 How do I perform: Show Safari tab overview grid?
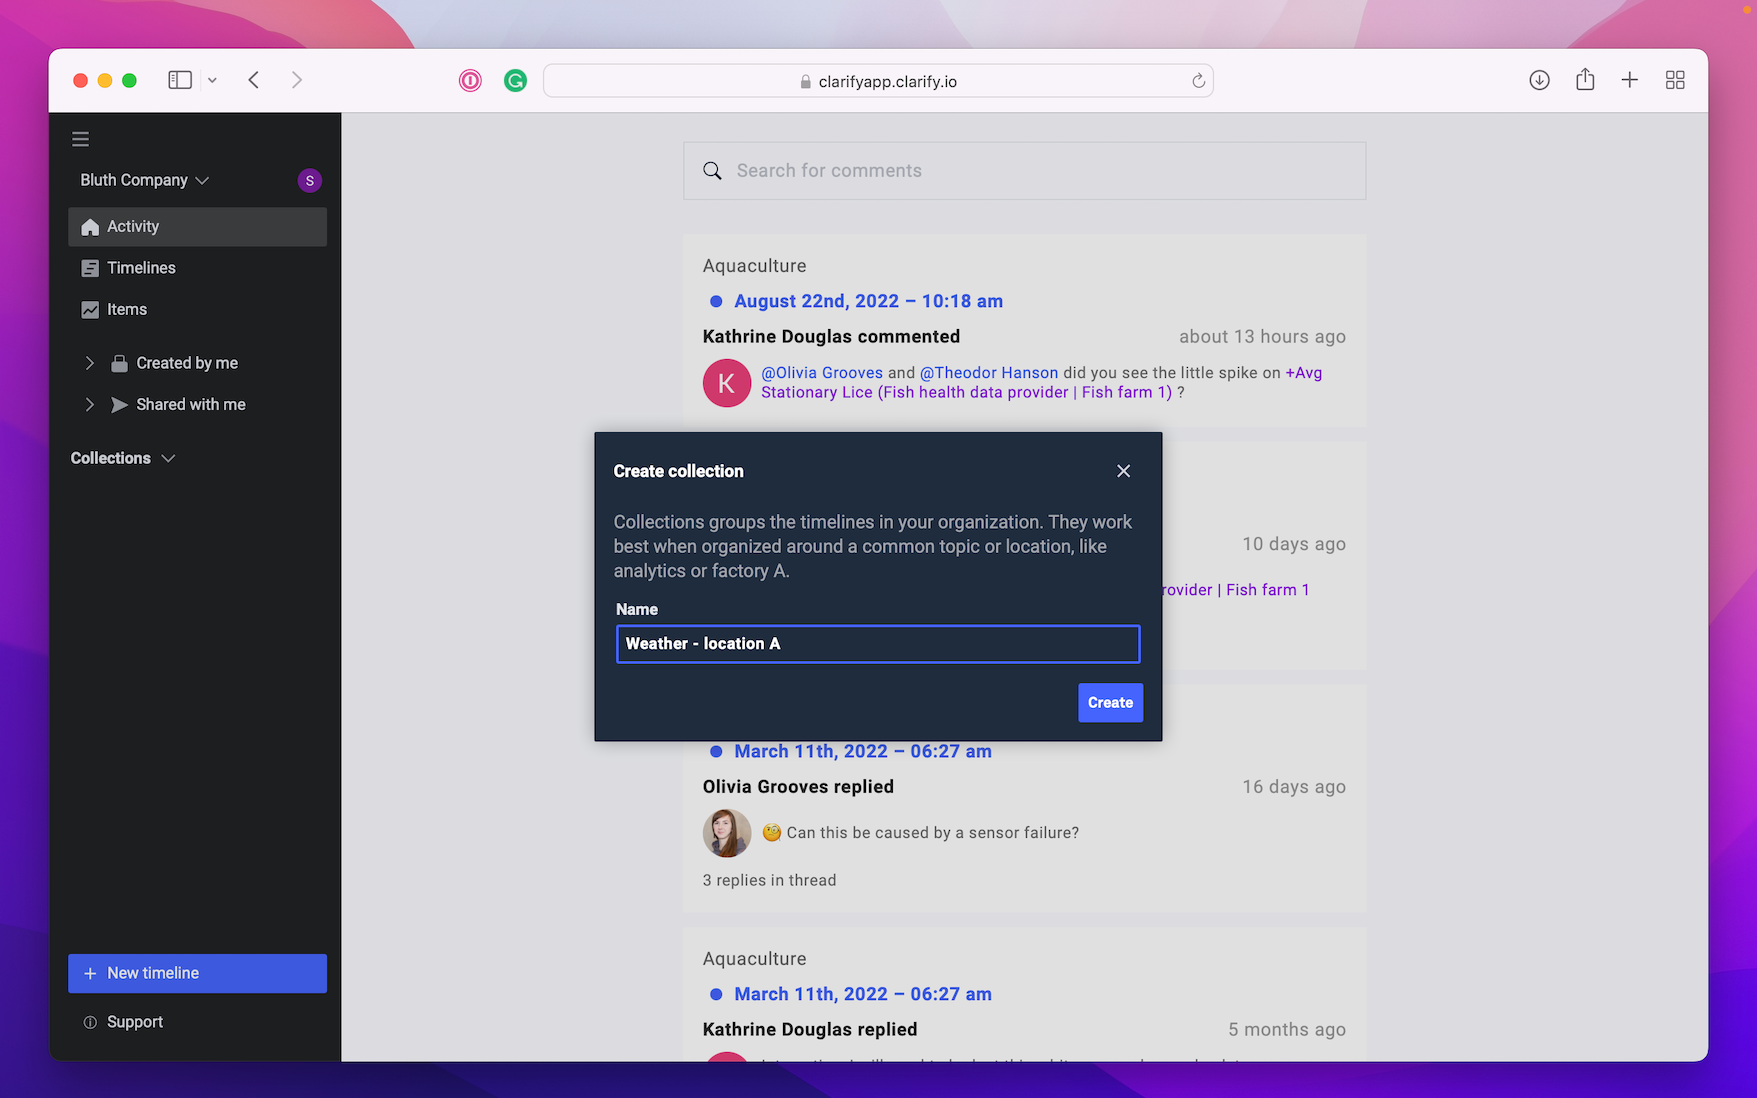click(1675, 80)
